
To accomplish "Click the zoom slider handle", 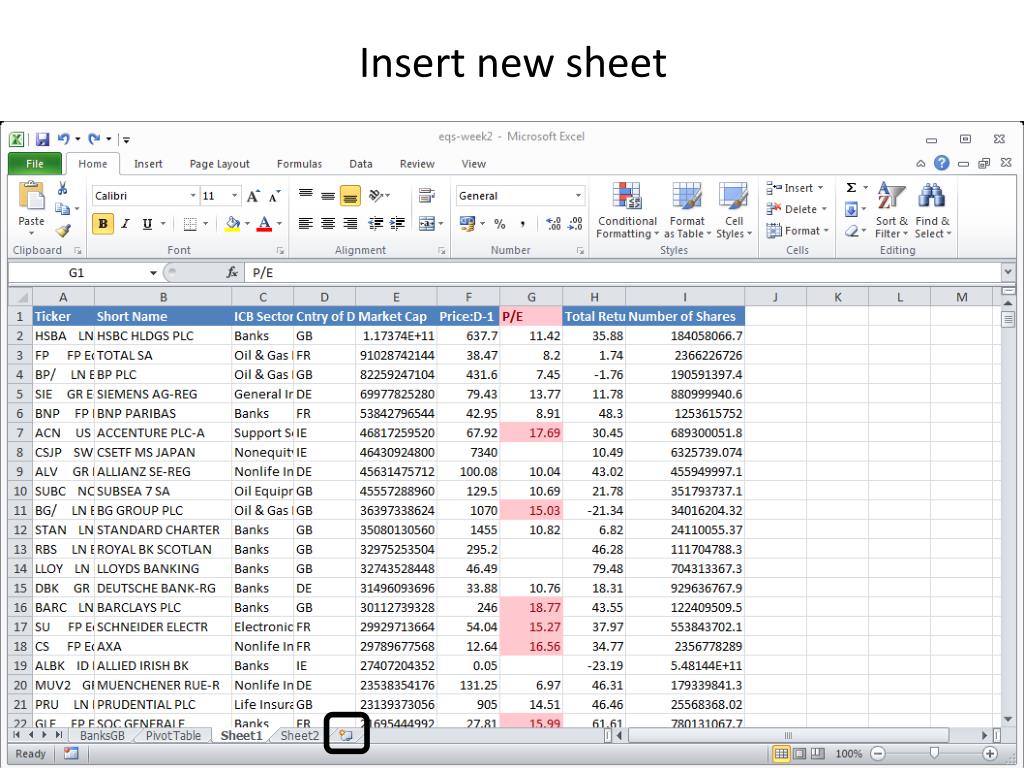I will 934,754.
